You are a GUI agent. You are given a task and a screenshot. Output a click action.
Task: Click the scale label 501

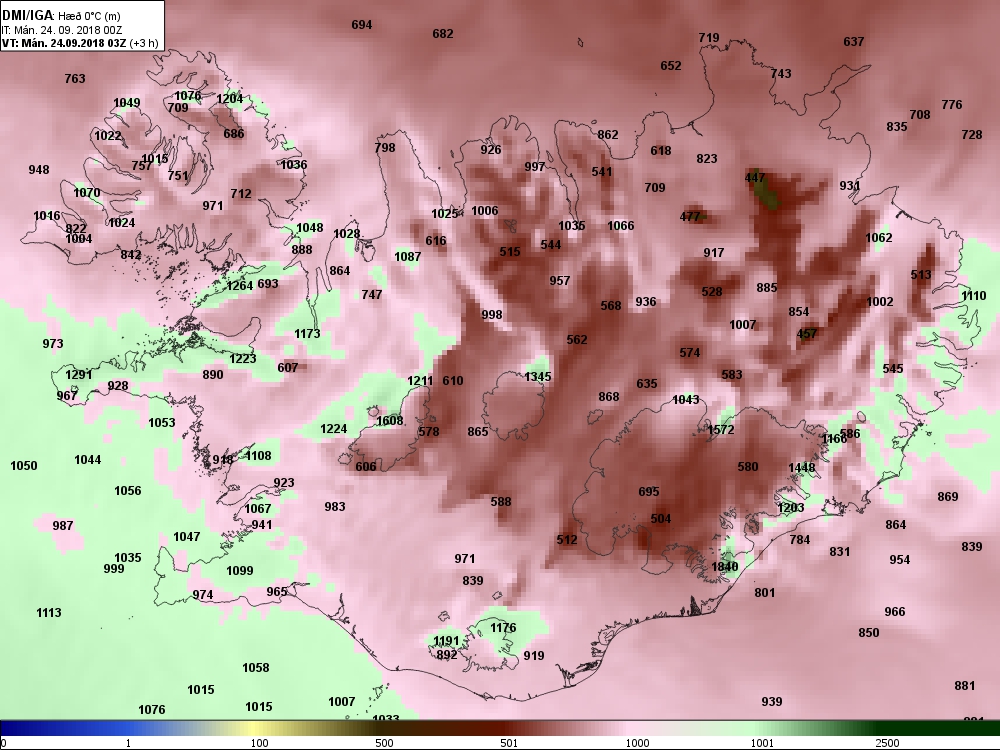pos(509,743)
